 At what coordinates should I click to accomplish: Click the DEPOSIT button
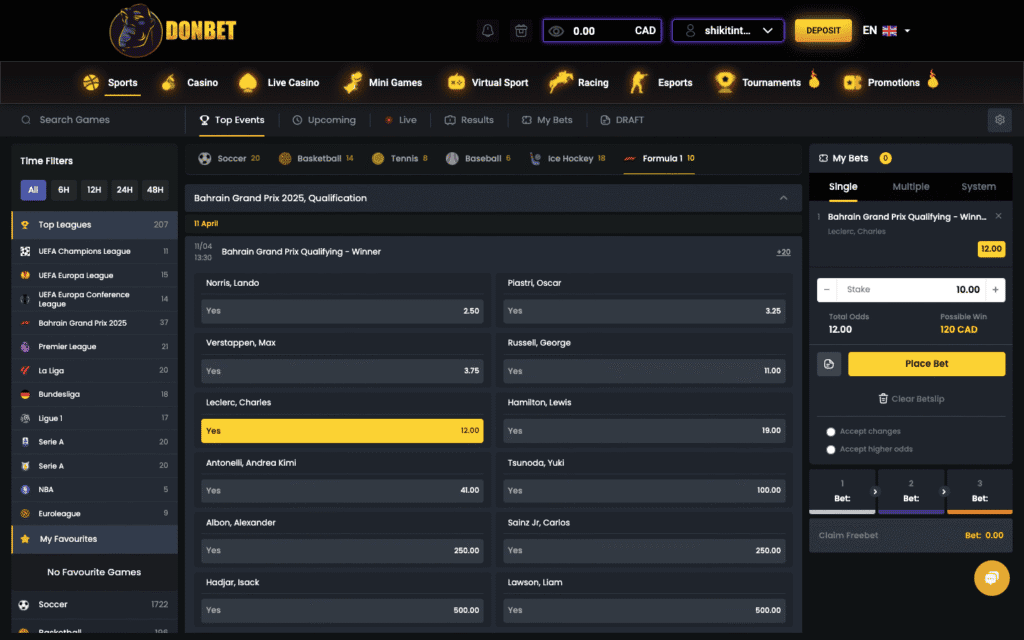(823, 31)
